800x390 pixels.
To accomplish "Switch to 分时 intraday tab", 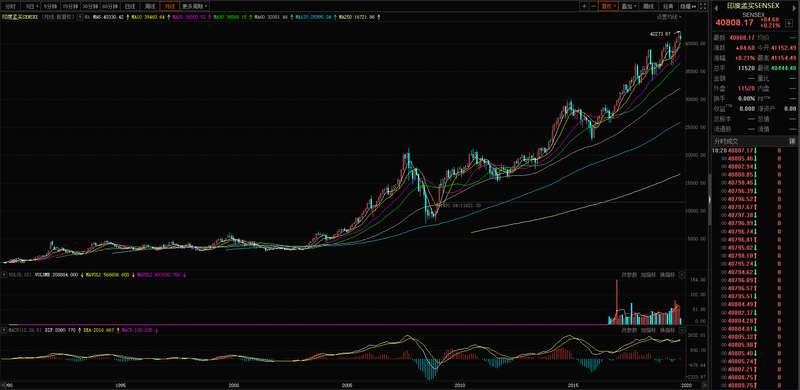I will pyautogui.click(x=10, y=6).
